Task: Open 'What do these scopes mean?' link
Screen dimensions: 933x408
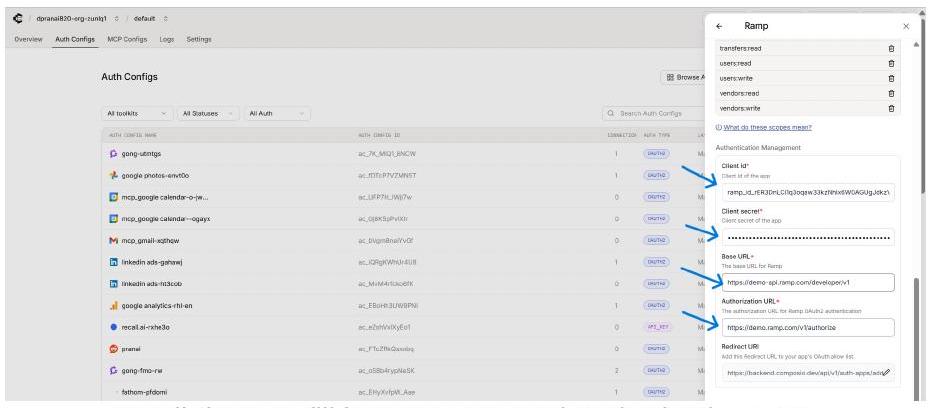Action: pos(768,127)
